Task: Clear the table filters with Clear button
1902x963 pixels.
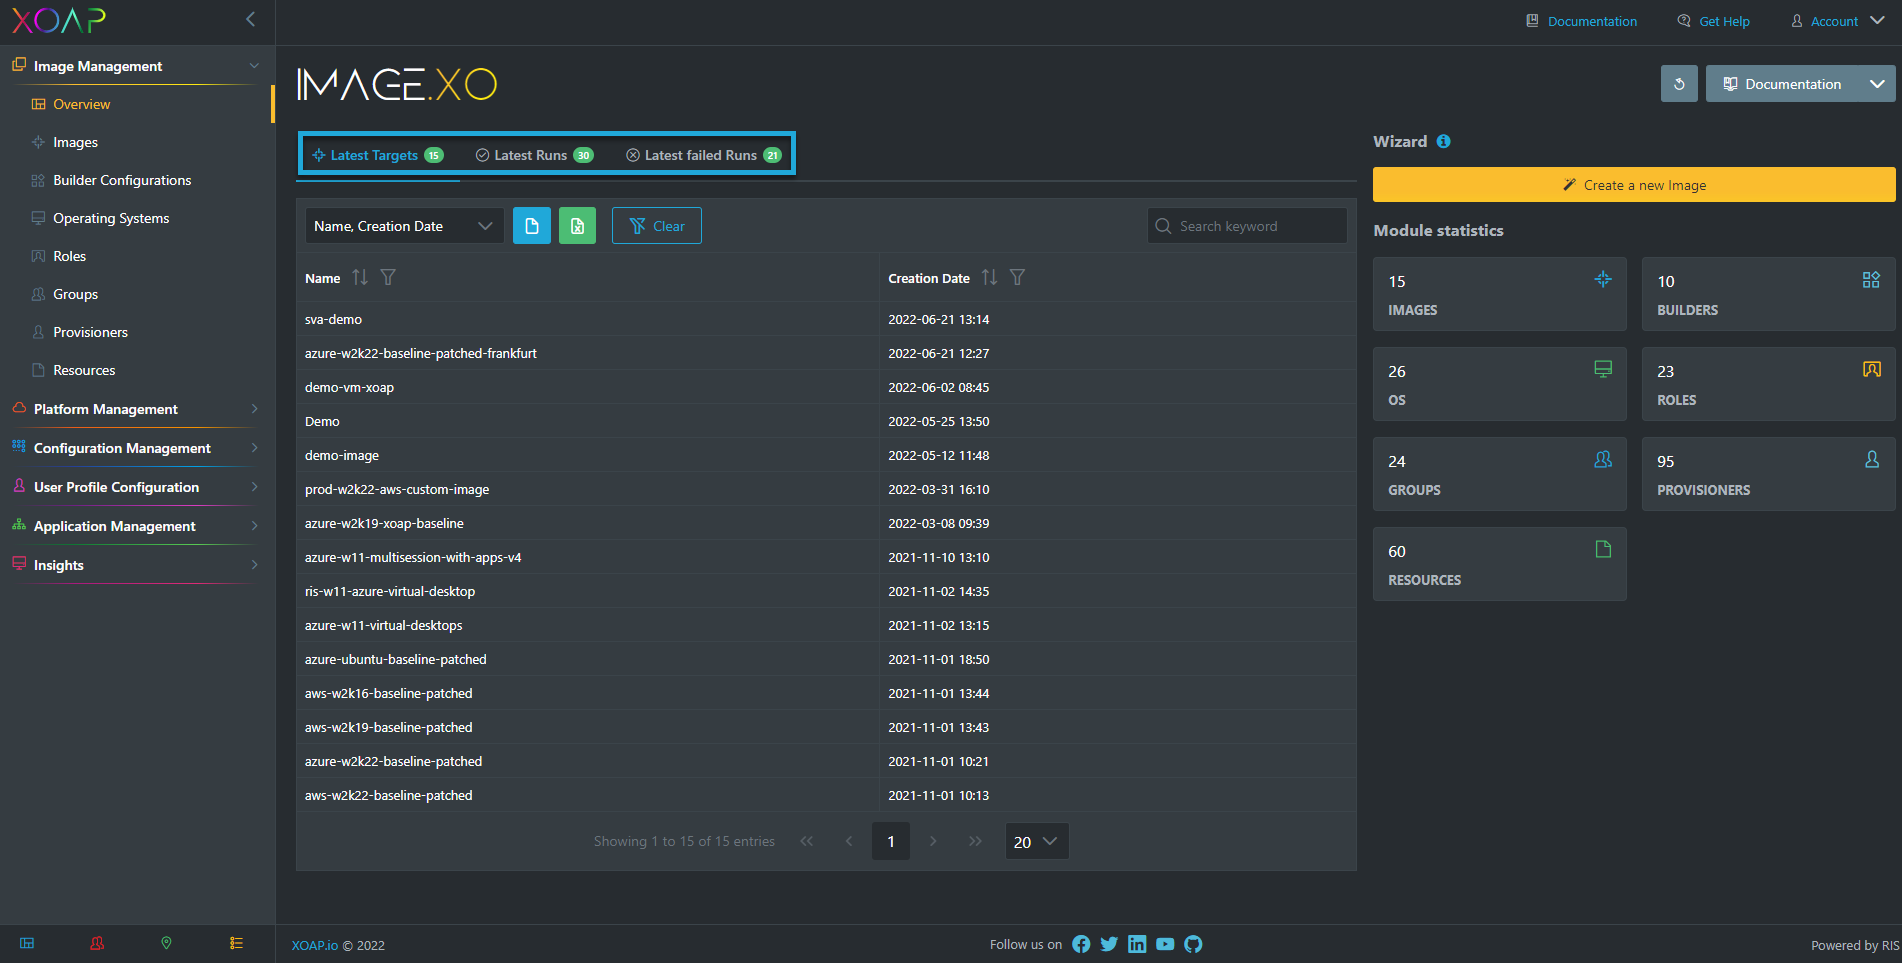Action: [656, 226]
